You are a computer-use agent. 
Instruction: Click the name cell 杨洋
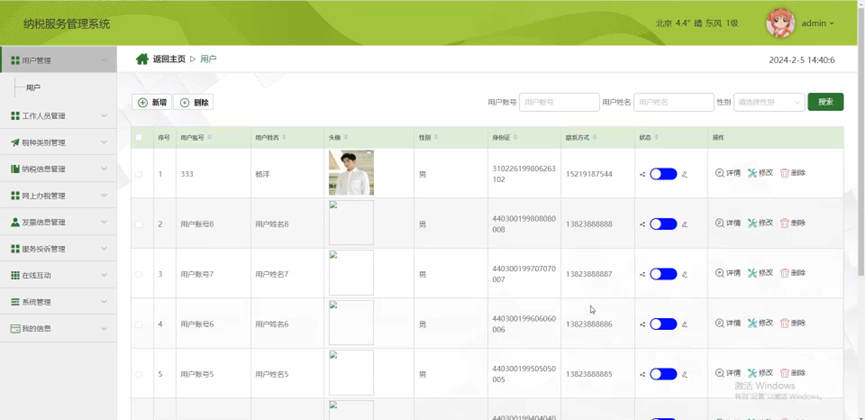point(263,174)
